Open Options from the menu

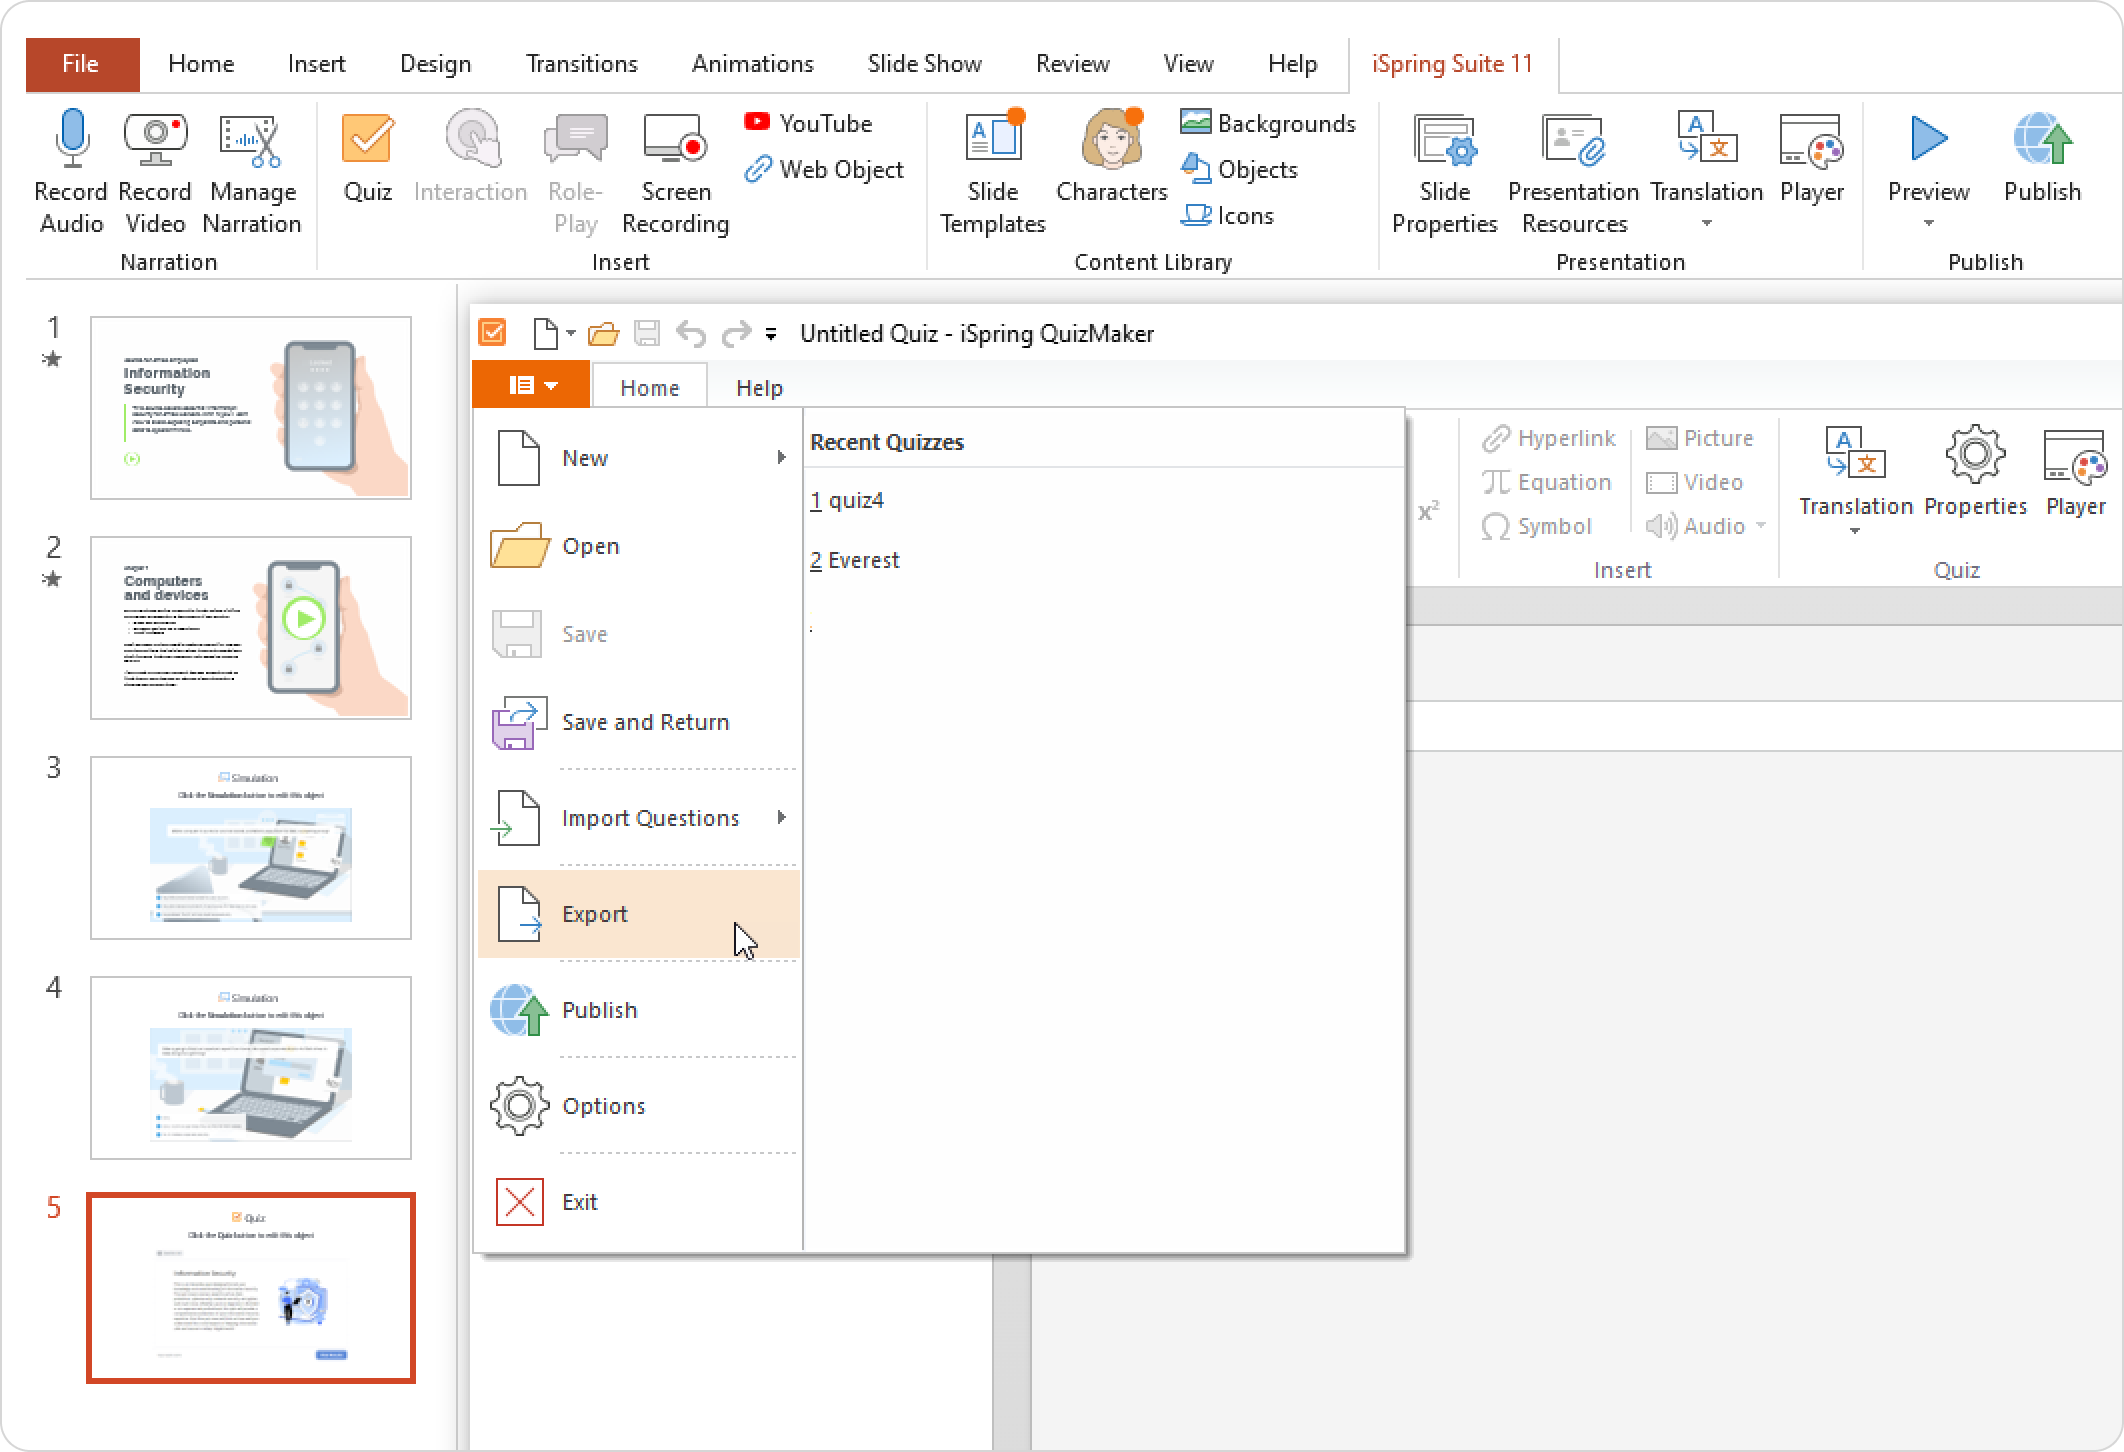coord(638,1106)
